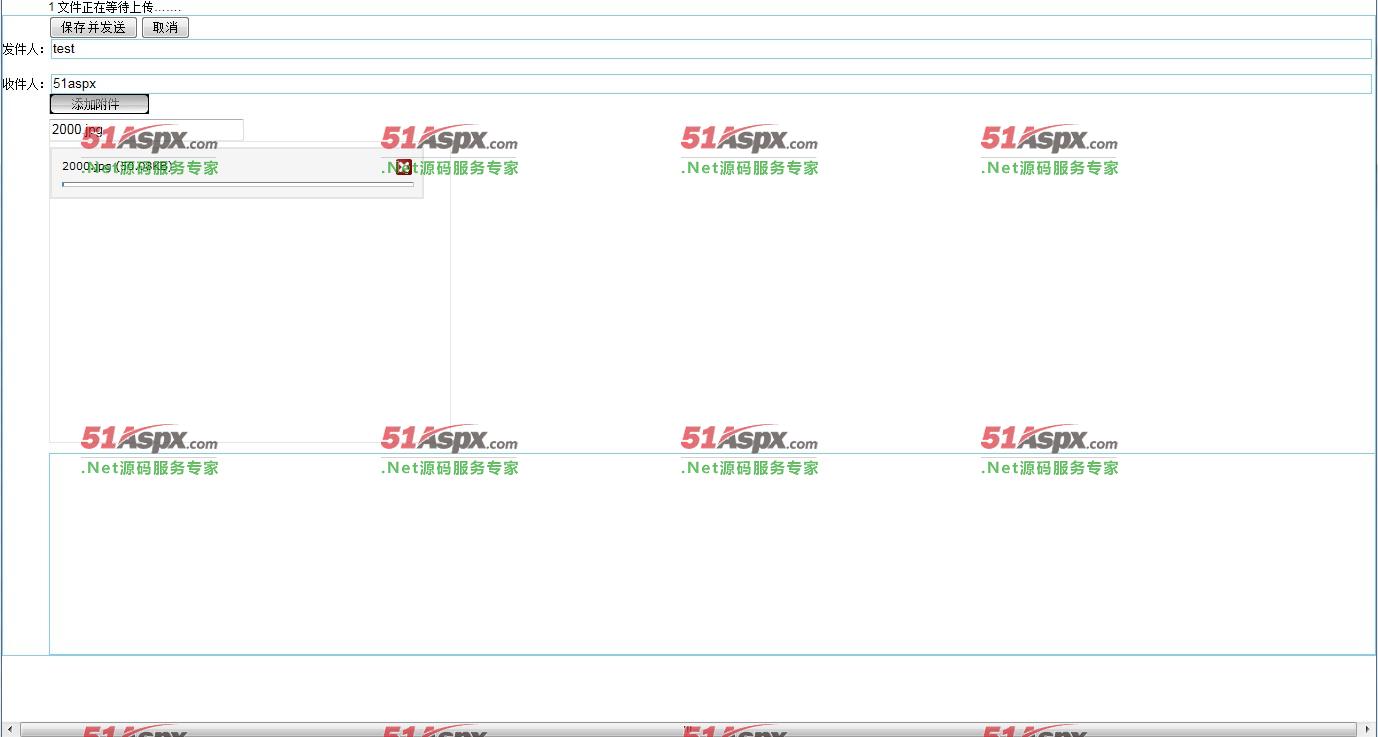Remove queued file 2000.jpg with red X icon
1378x737 pixels.
coord(404,167)
